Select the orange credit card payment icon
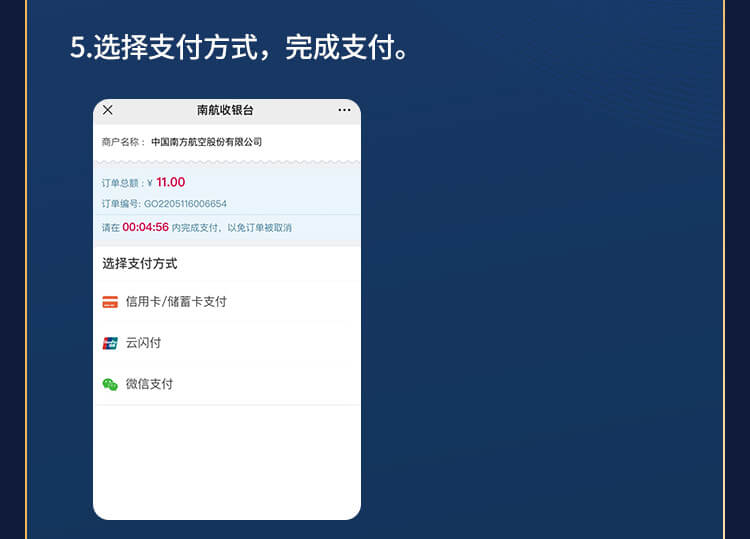 coord(110,302)
